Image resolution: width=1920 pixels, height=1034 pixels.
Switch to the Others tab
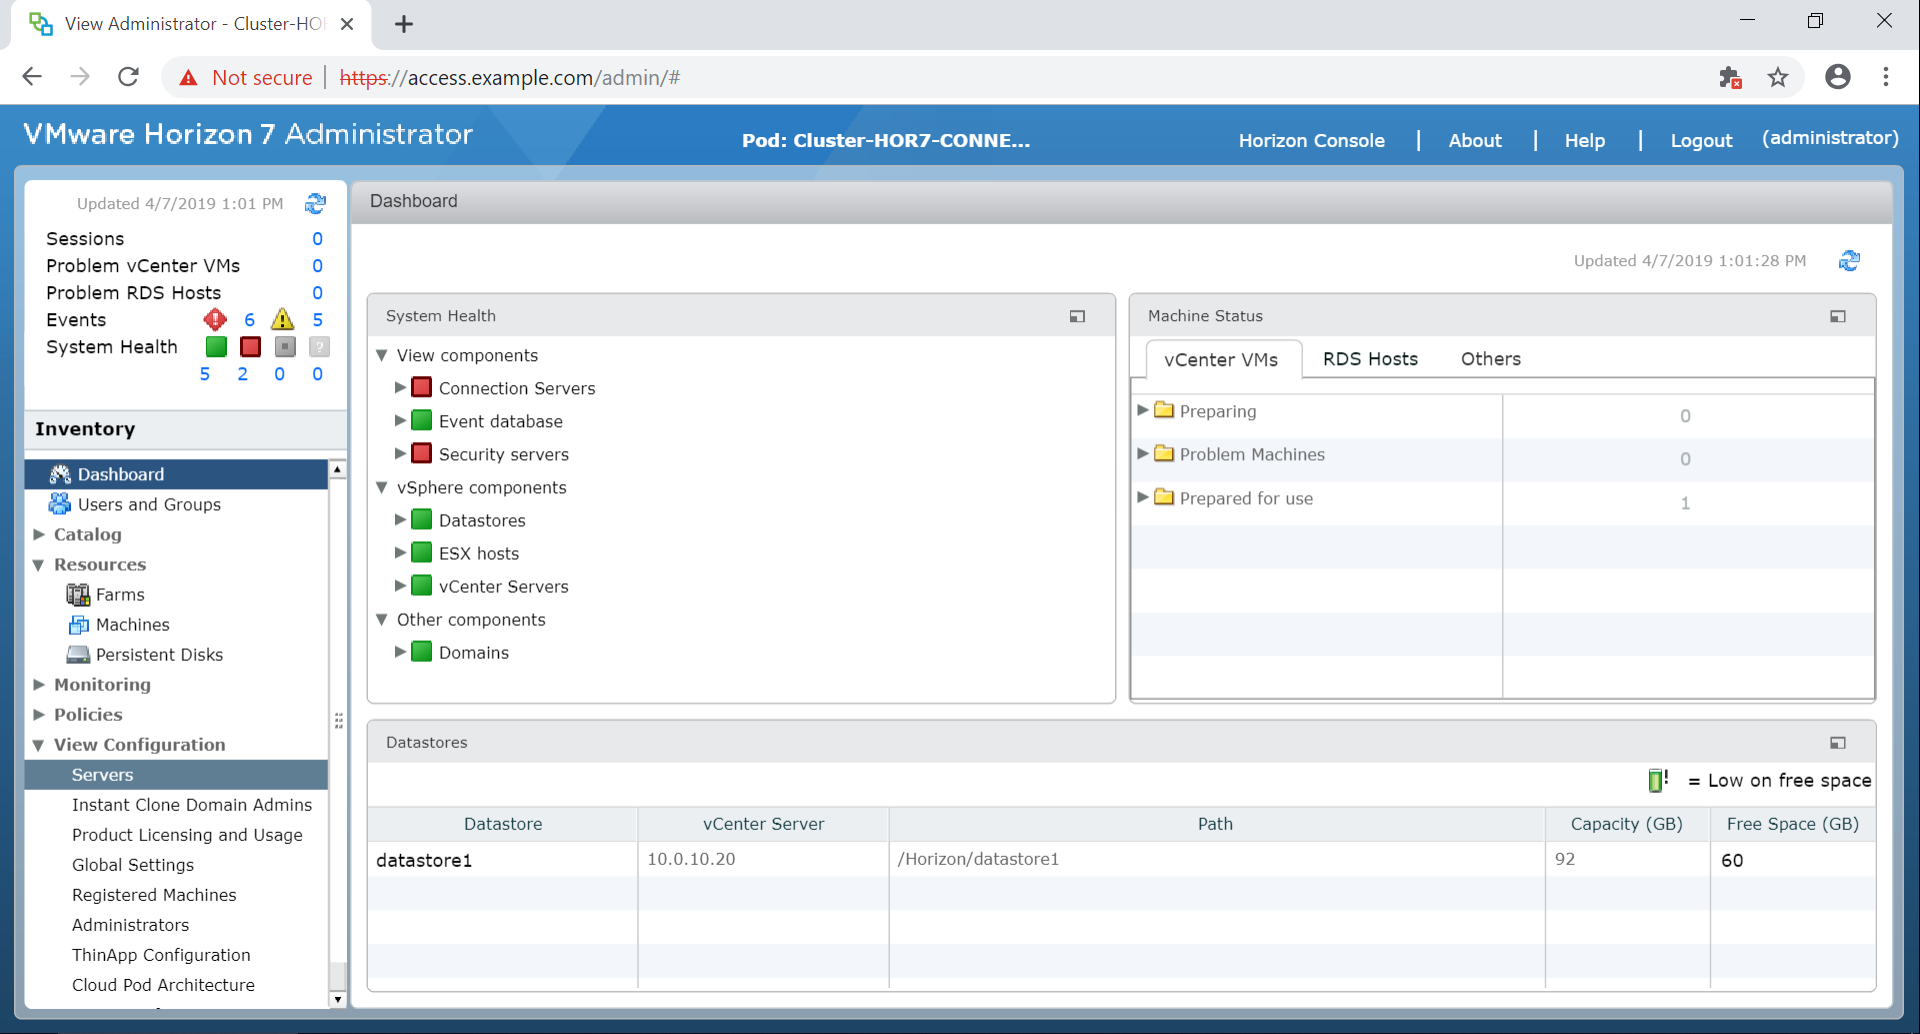1490,359
